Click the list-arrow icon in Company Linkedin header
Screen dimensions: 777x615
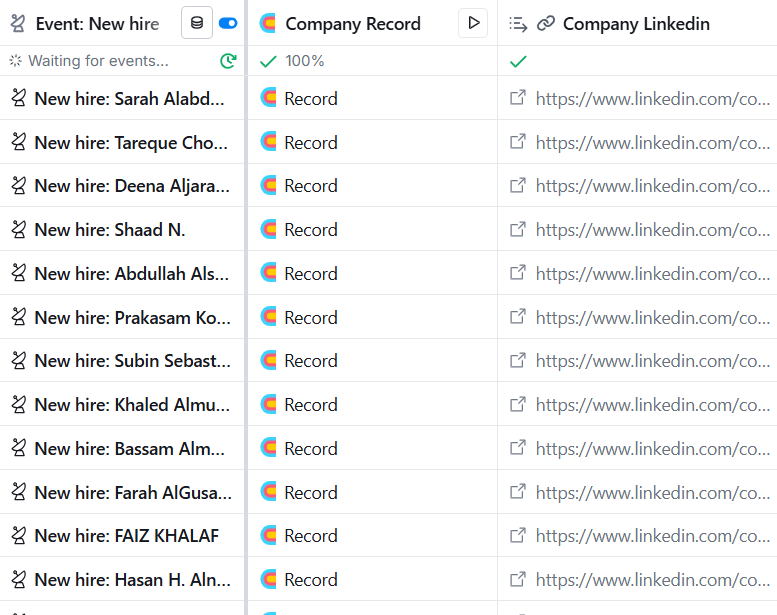click(518, 24)
